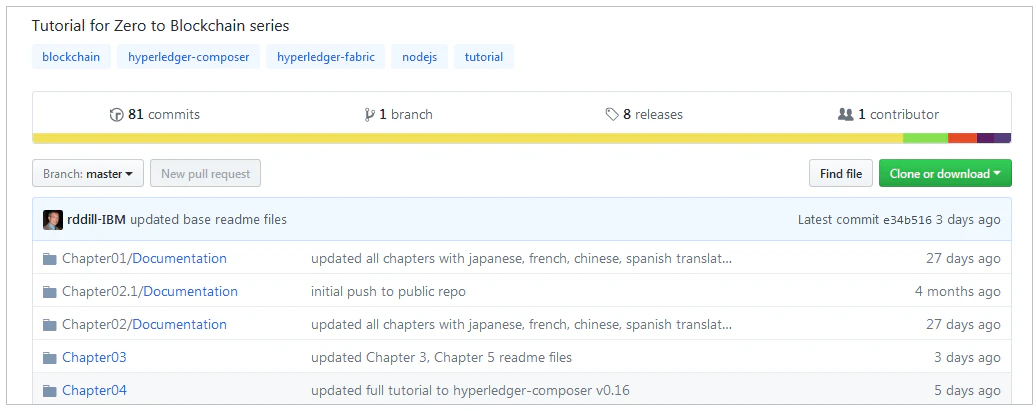Image resolution: width=1036 pixels, height=411 pixels.
Task: Click Chapter03's '3 days ago' timestamp
Action: [x=967, y=357]
